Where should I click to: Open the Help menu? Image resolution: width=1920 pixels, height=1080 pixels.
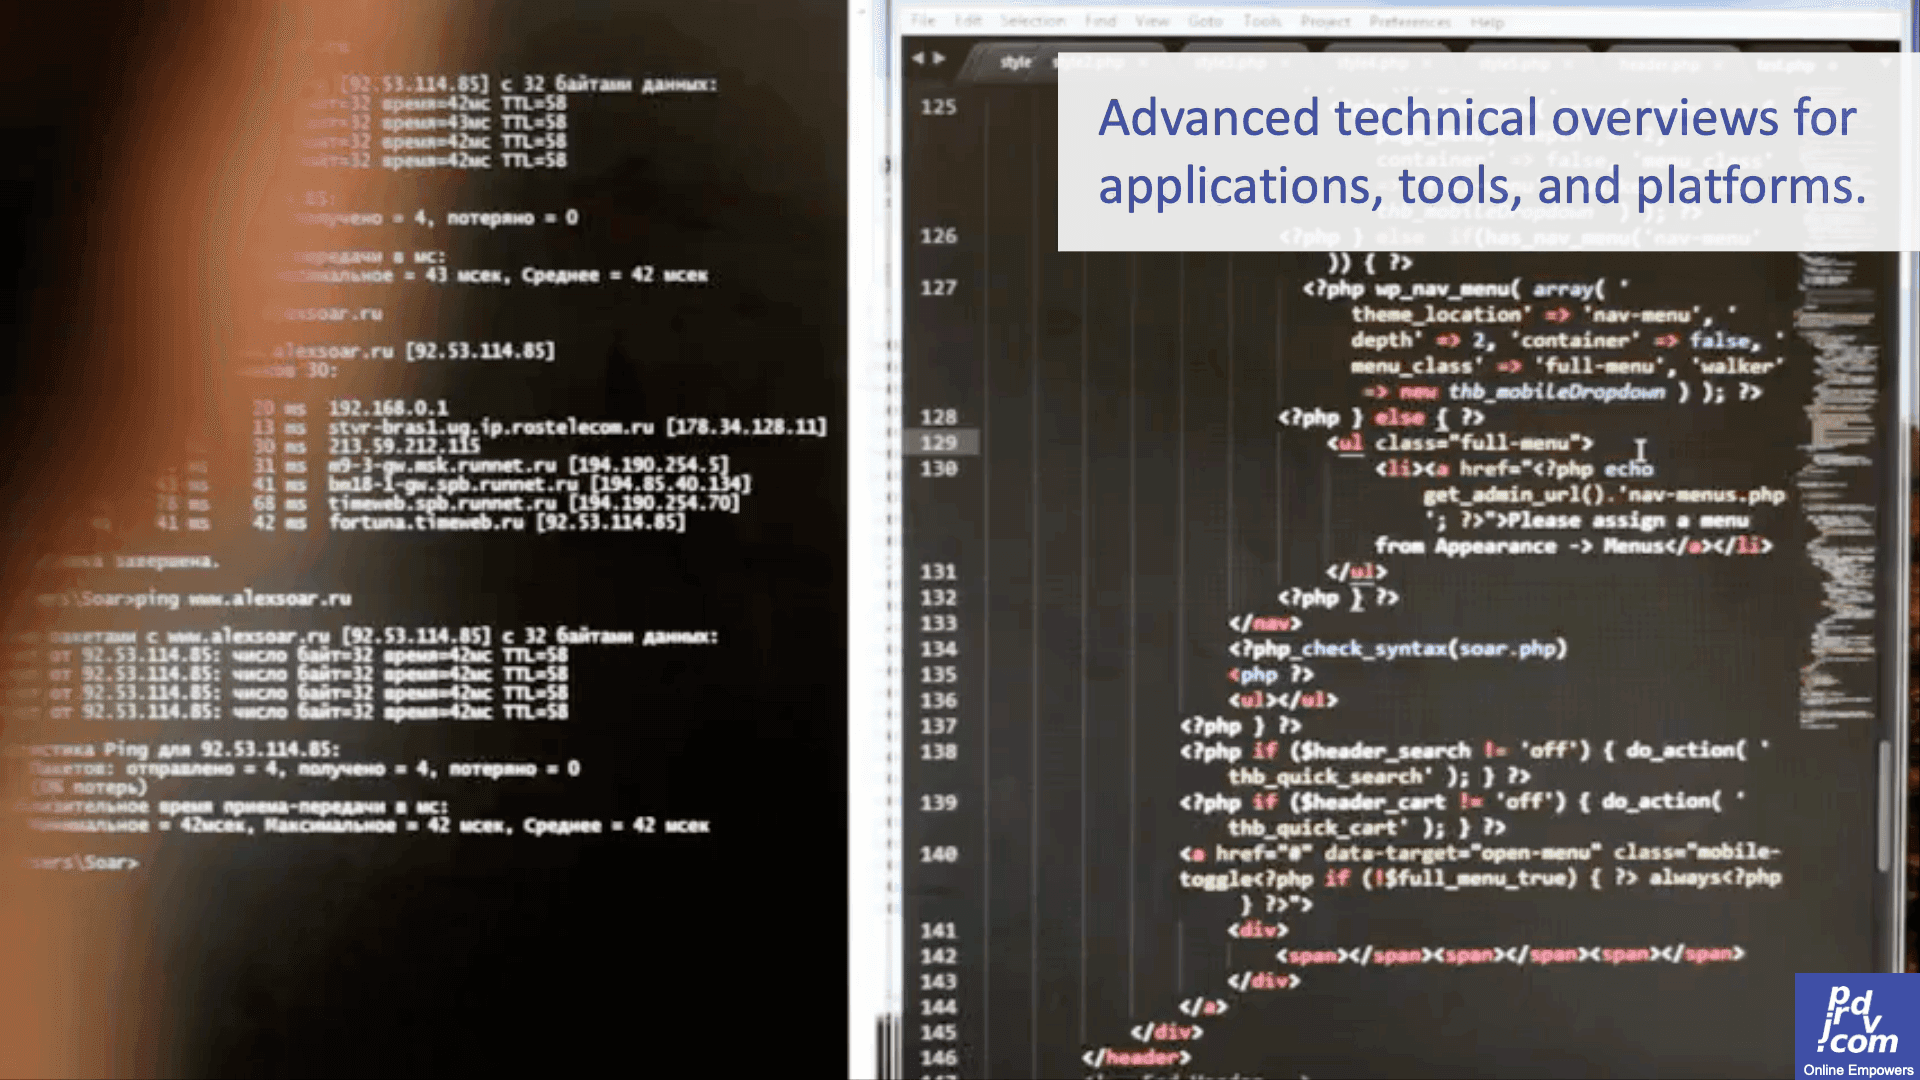click(x=1487, y=22)
